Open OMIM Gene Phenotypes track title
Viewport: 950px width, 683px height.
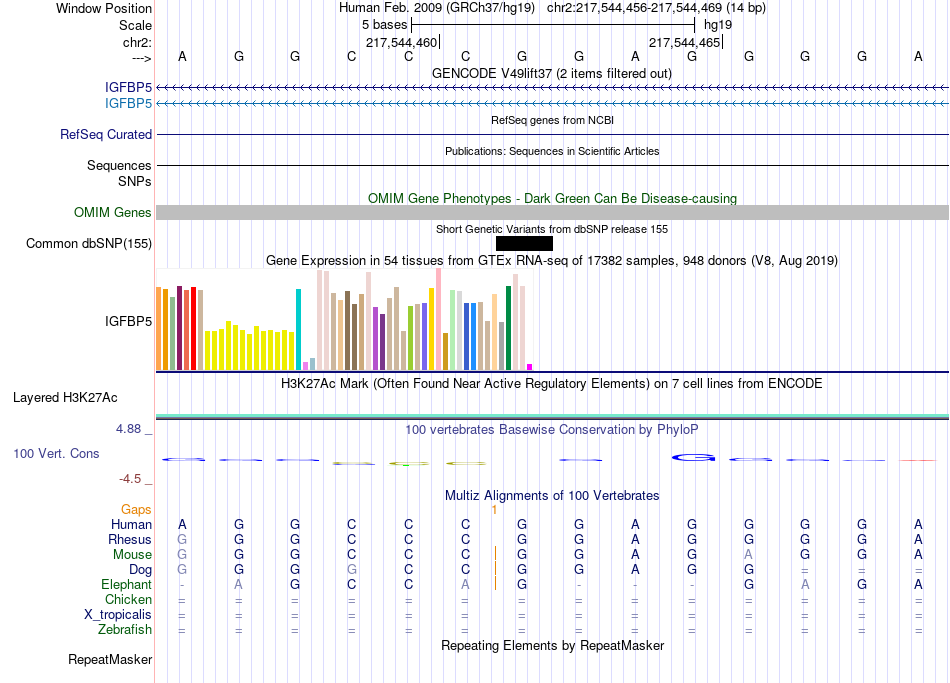pos(552,198)
